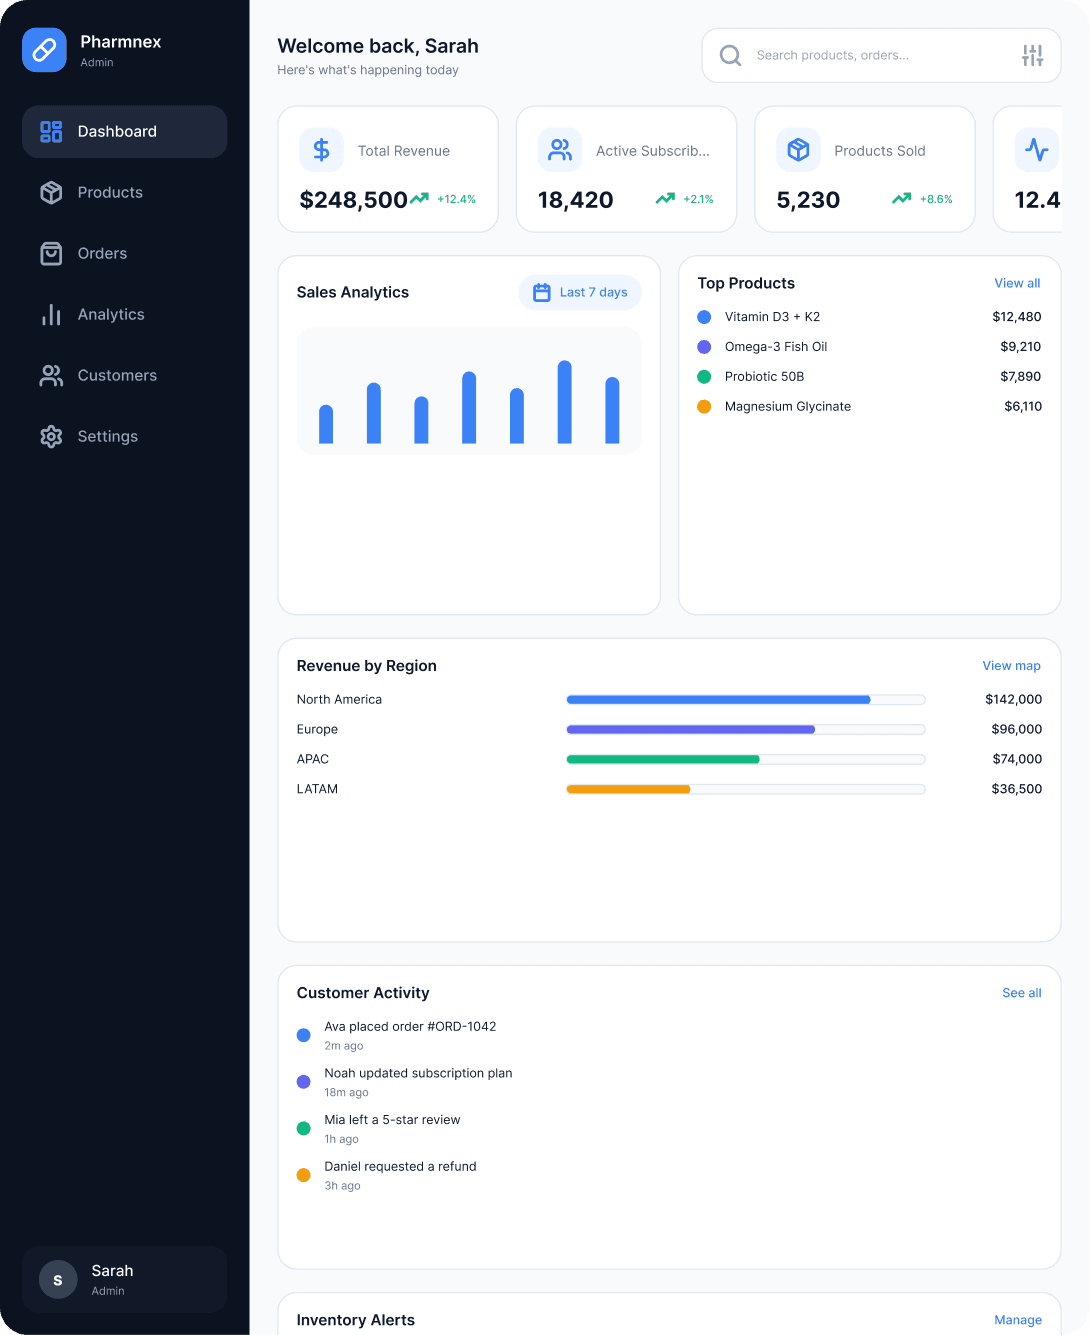
Task: Click the blue dot beside Vitamin D3 + K2
Action: tap(704, 317)
